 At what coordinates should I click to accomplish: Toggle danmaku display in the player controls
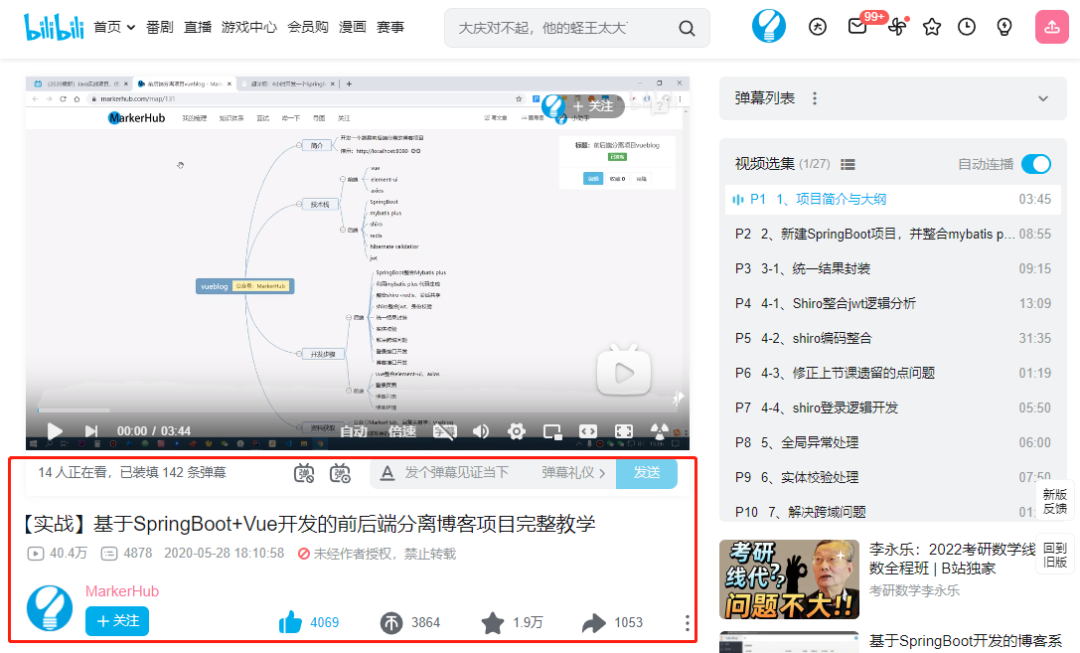[445, 431]
